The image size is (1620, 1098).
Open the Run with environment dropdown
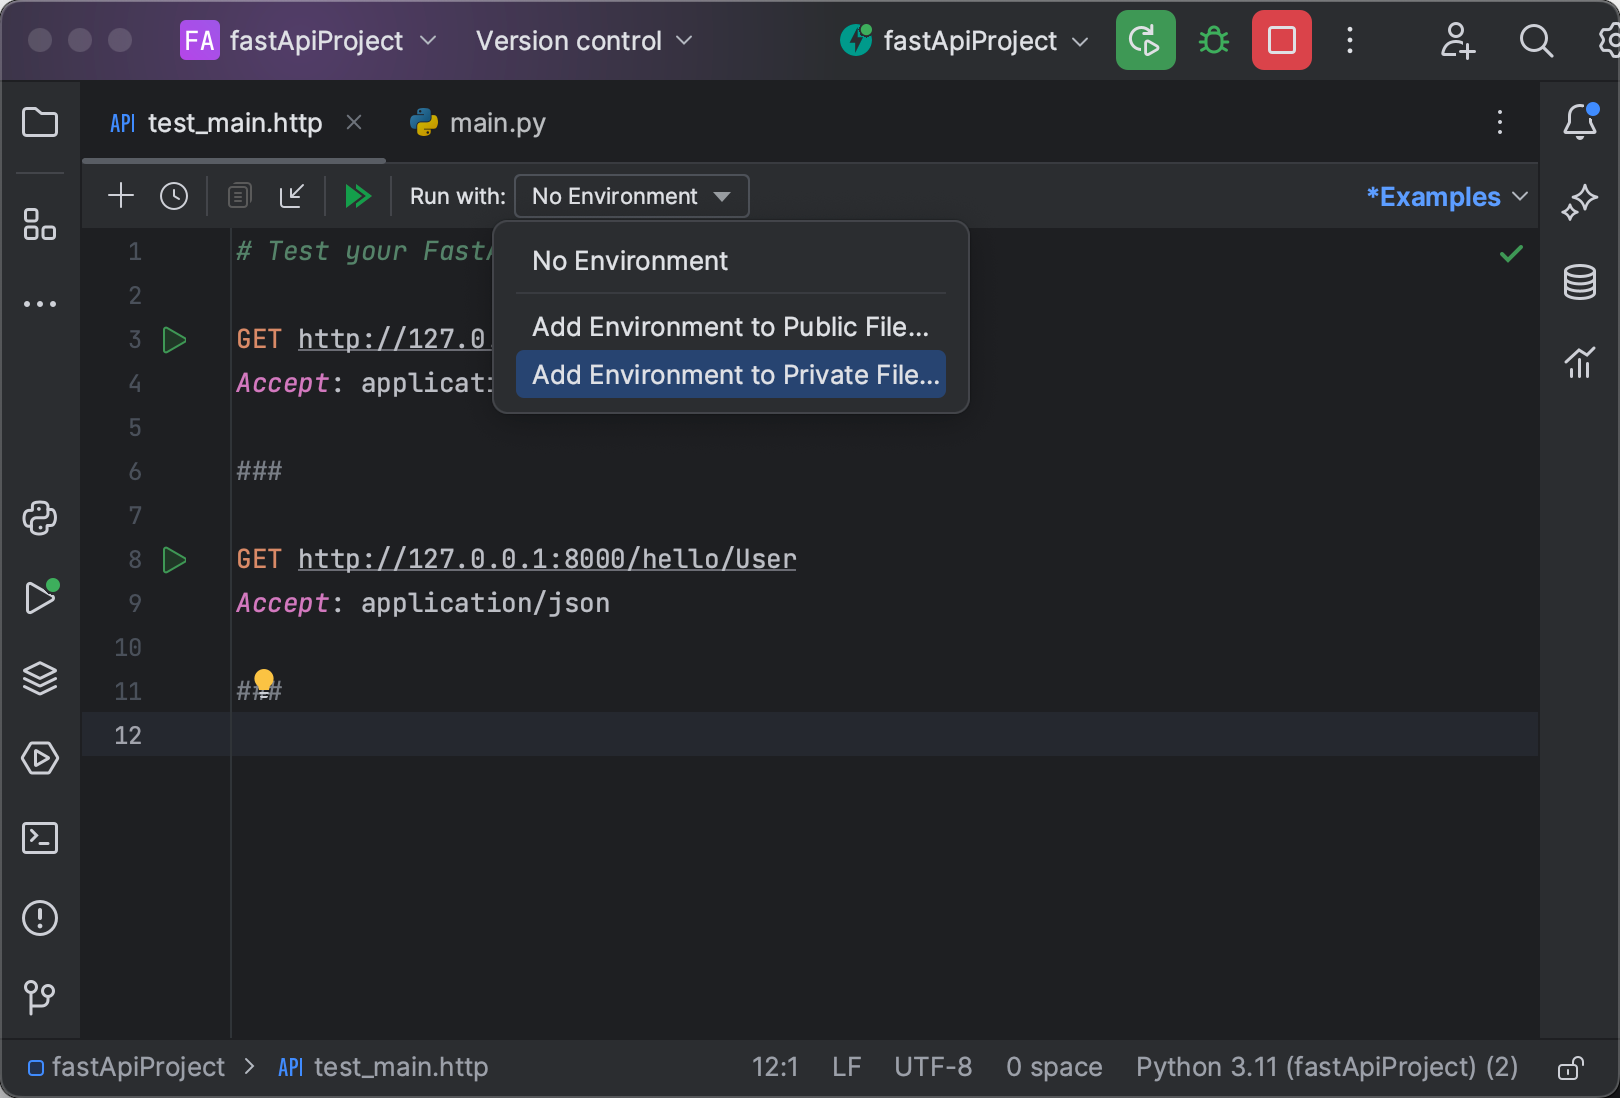[631, 196]
